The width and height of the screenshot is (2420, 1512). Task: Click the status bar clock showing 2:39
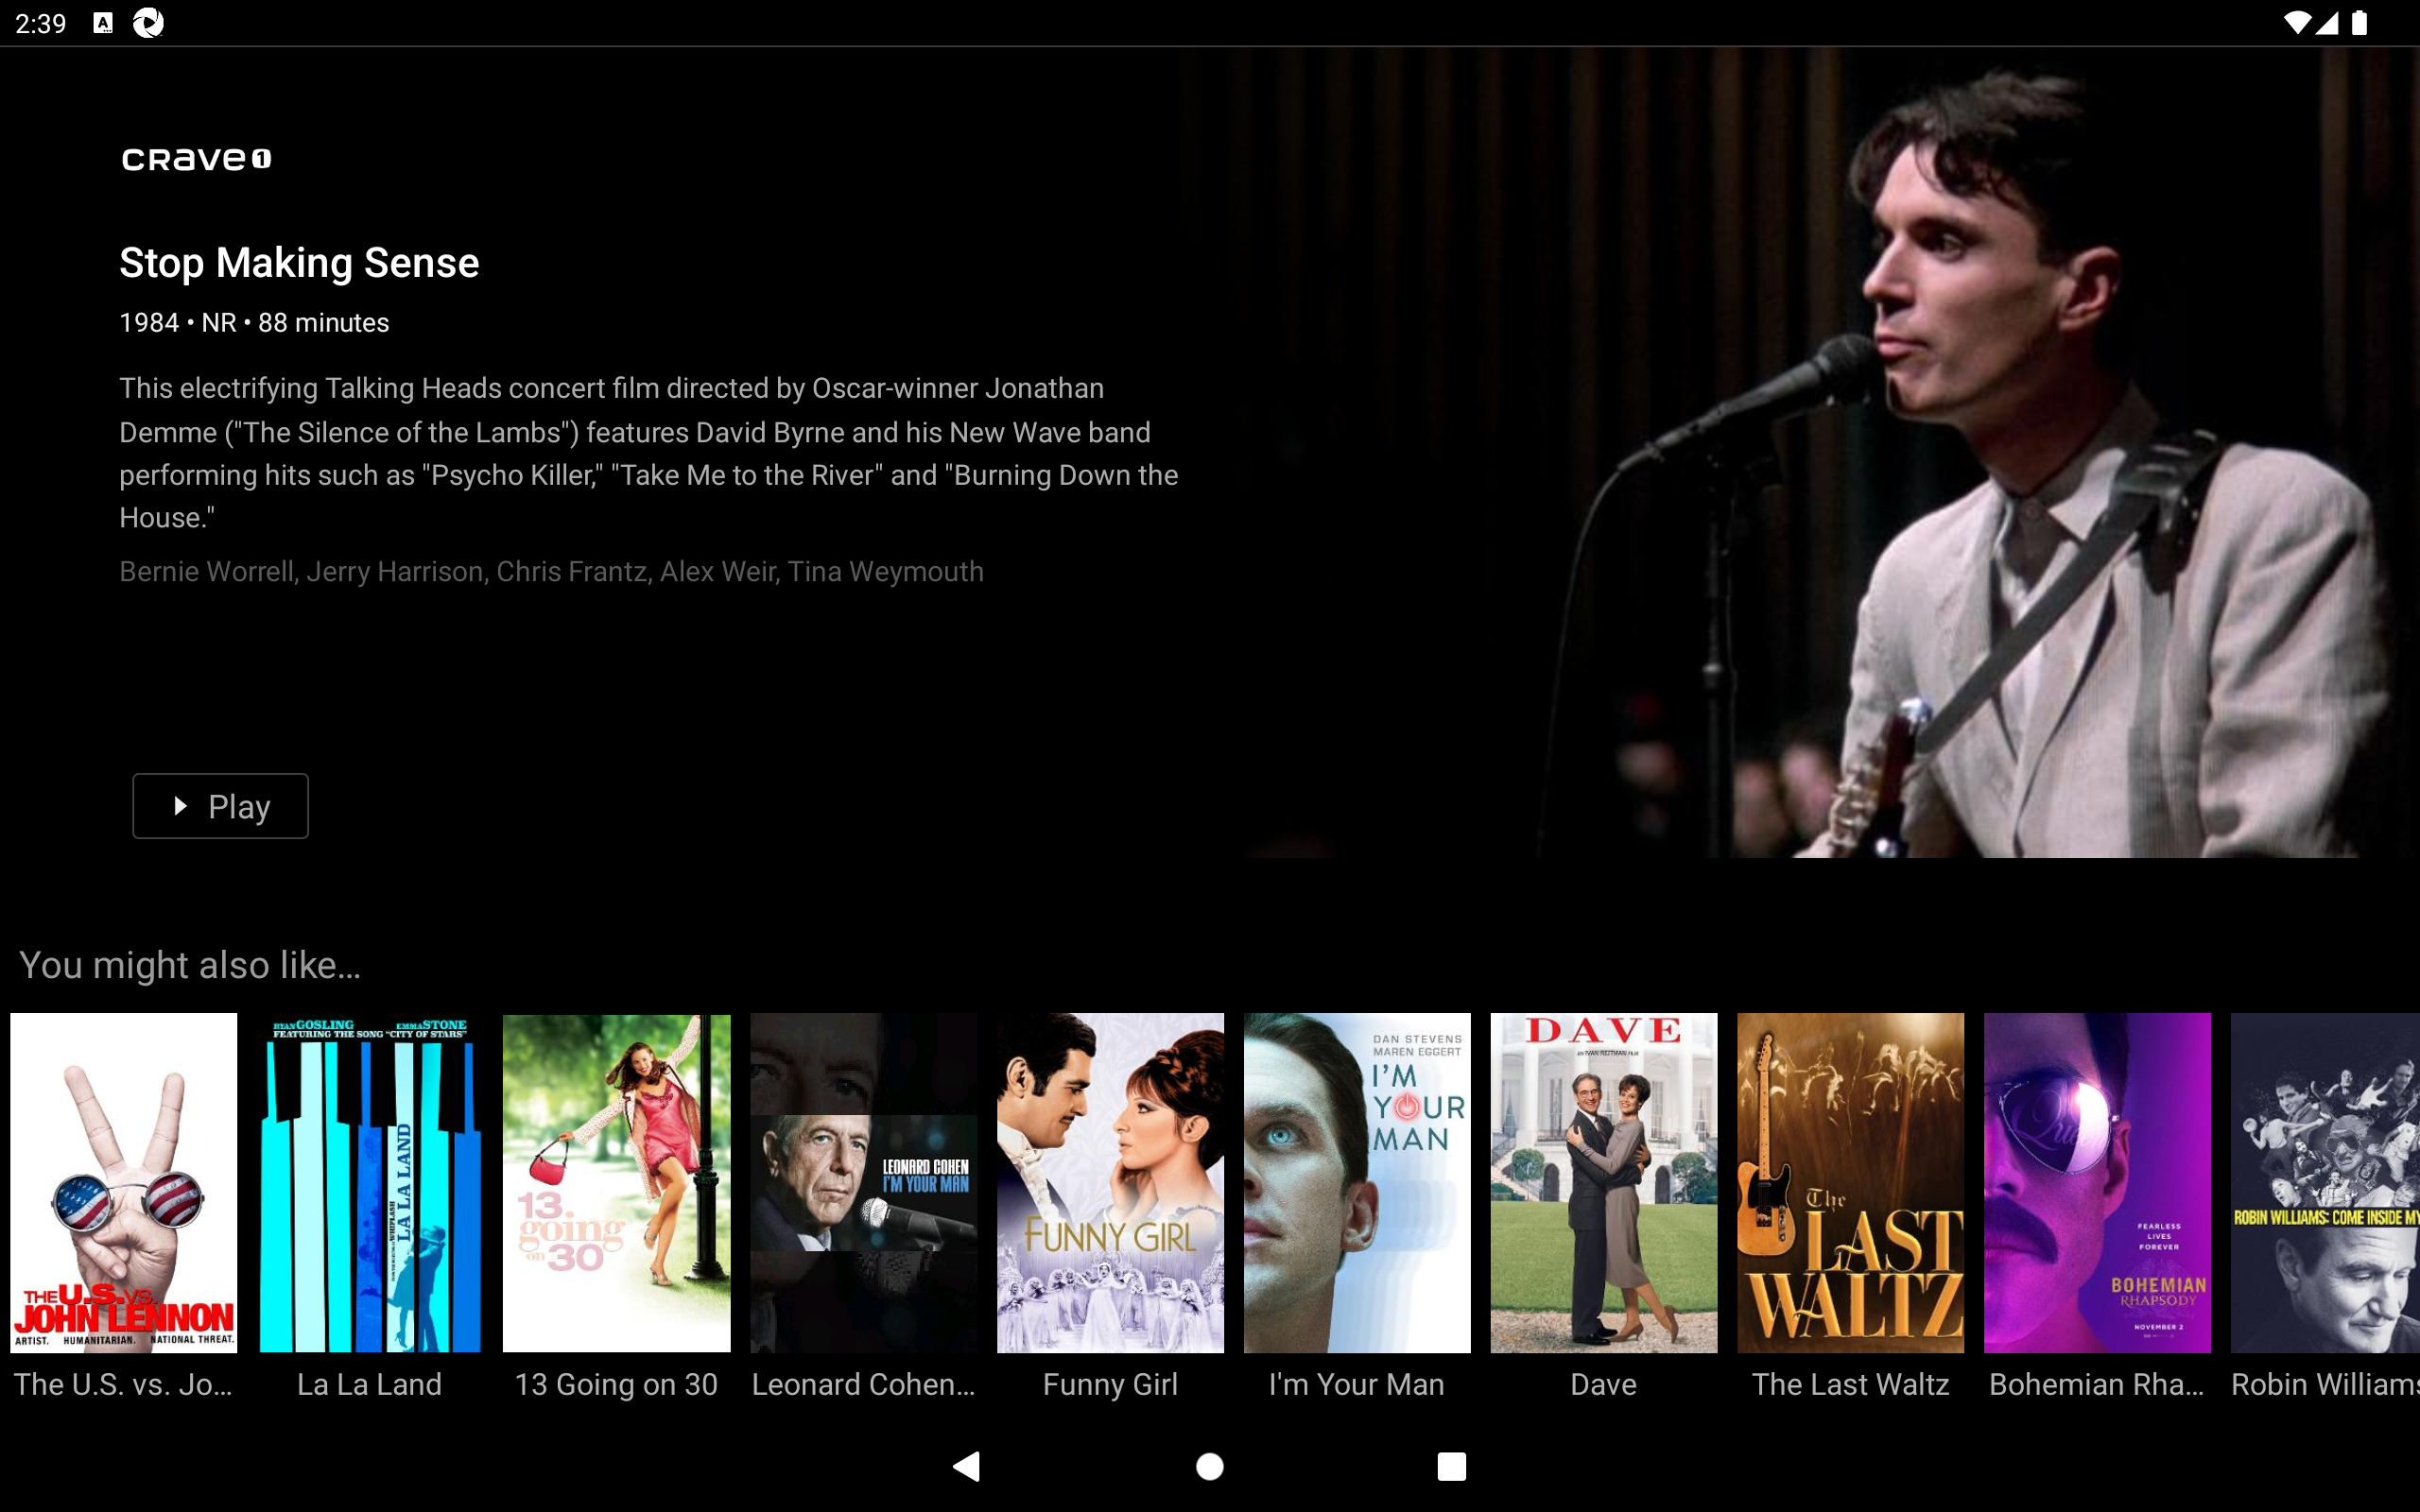coord(41,23)
